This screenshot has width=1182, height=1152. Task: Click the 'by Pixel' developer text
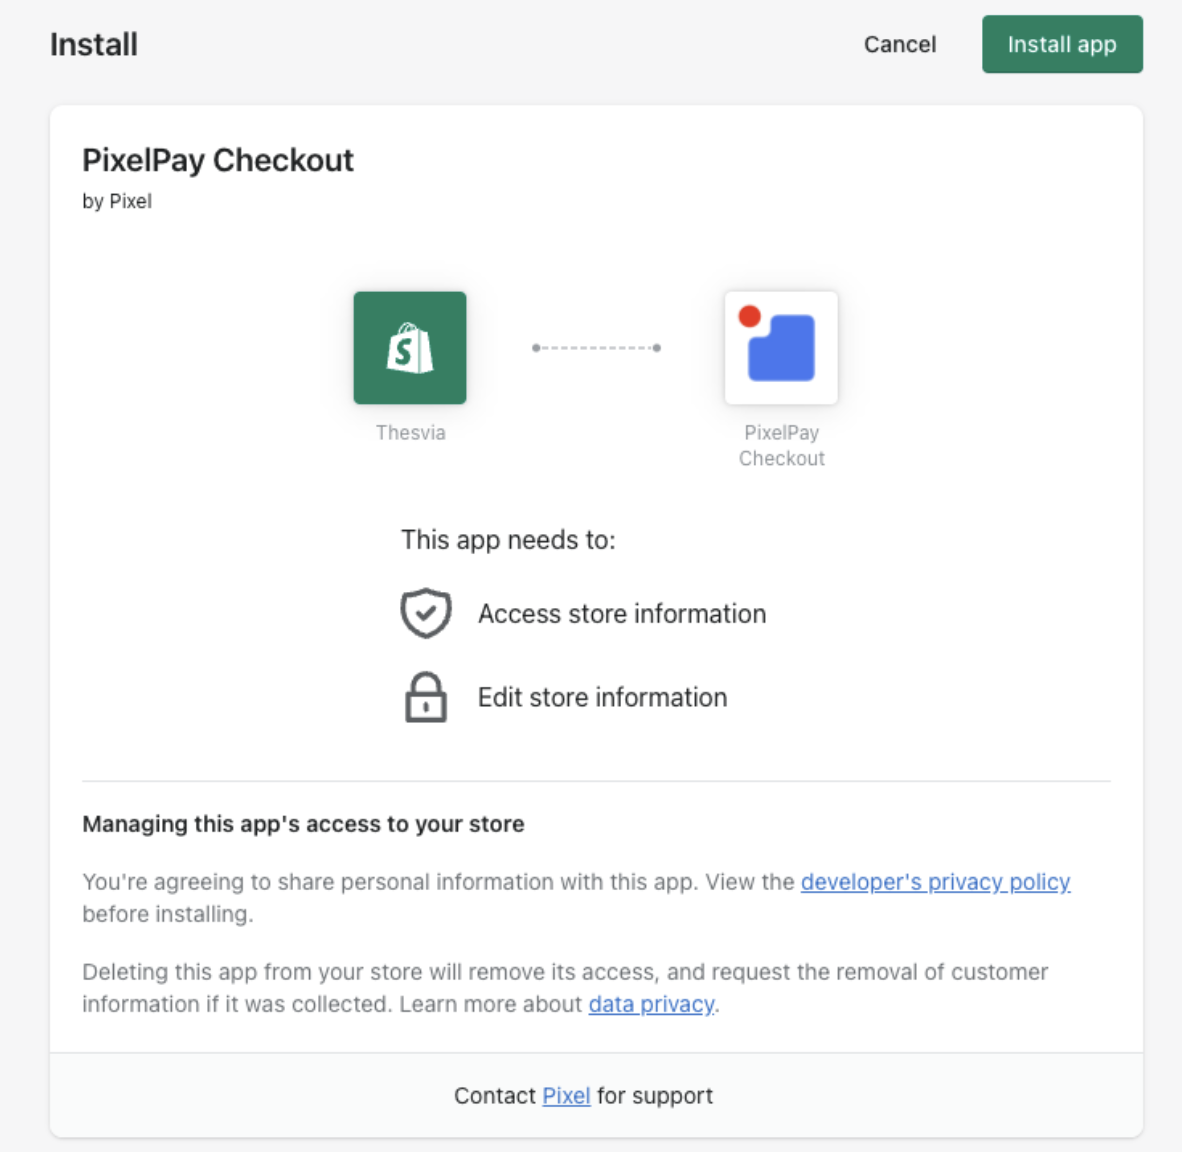tap(117, 201)
